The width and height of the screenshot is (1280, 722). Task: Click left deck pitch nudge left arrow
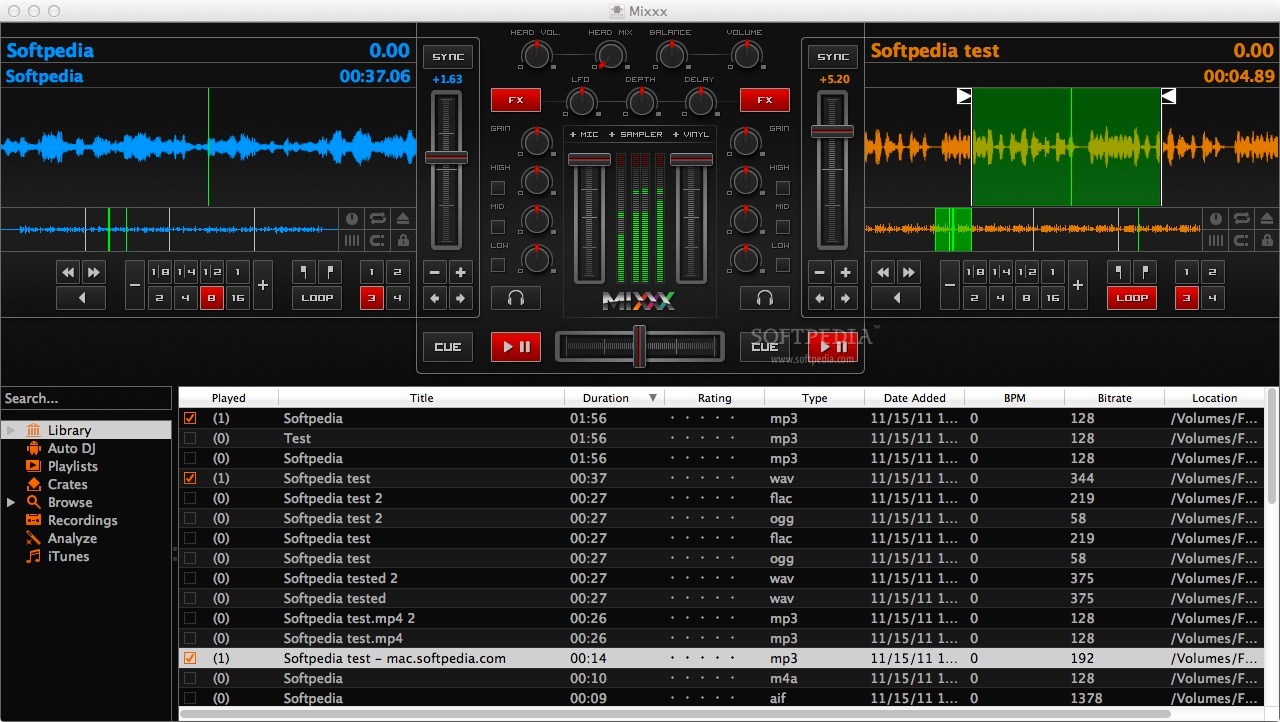click(435, 298)
